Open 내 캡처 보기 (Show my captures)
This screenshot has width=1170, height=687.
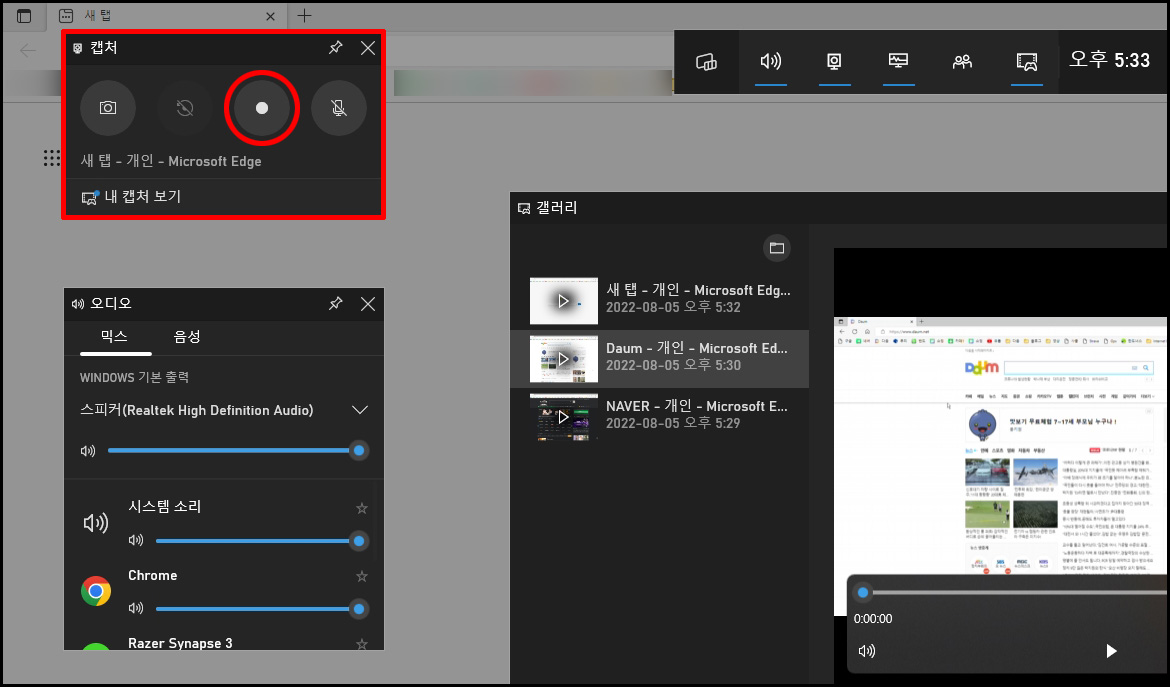[x=132, y=197]
